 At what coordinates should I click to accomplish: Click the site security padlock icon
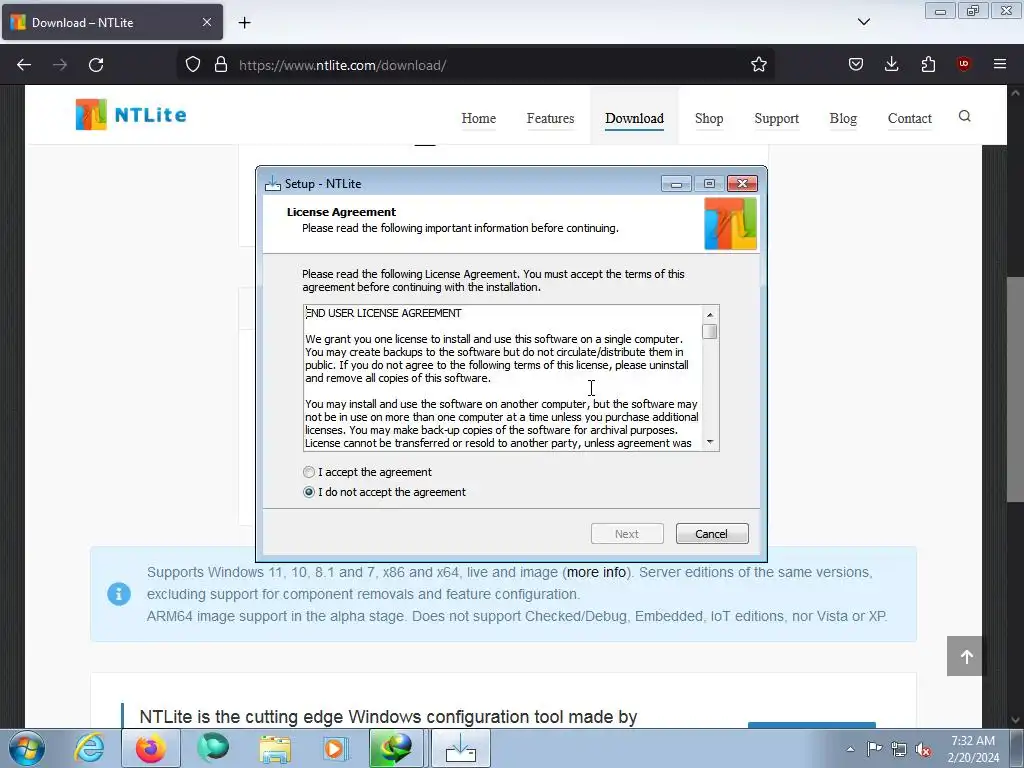coord(221,65)
